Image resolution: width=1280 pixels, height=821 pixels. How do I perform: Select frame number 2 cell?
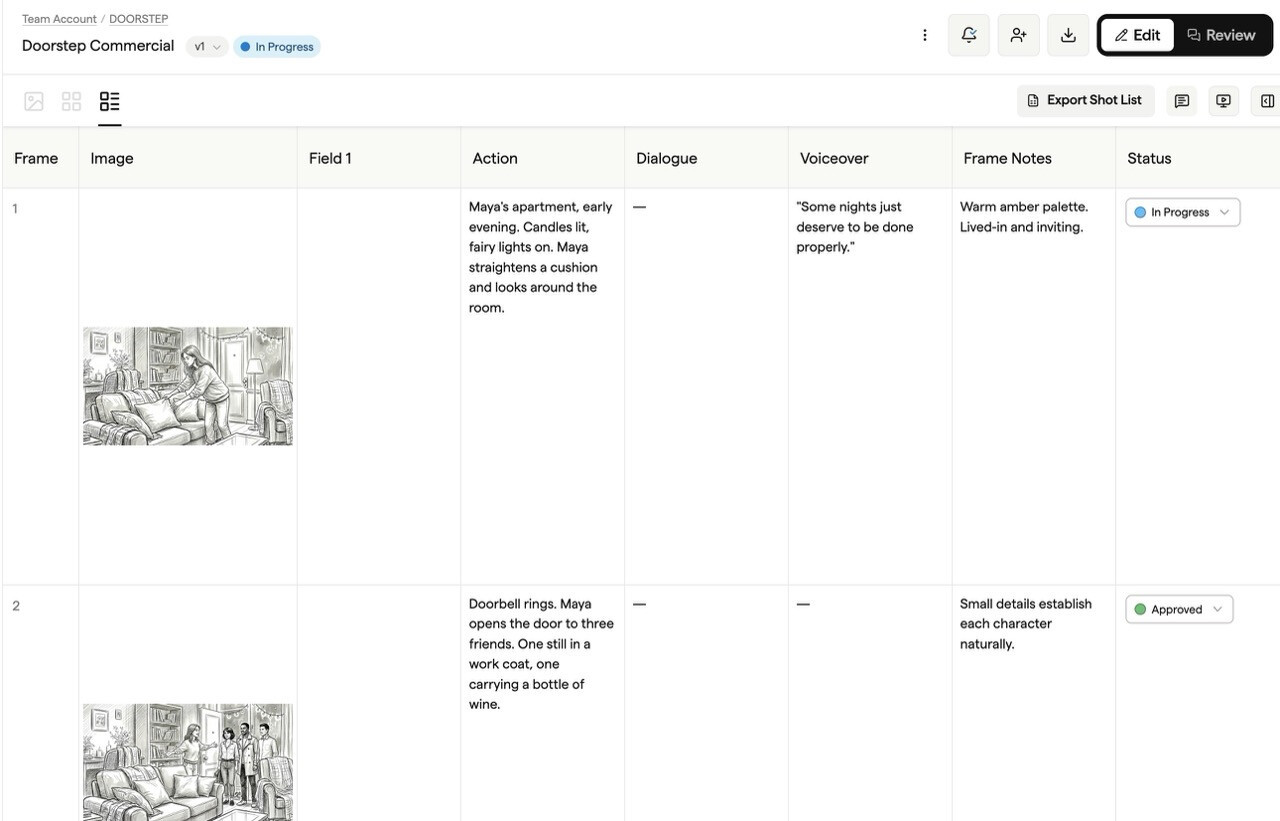tap(40, 703)
